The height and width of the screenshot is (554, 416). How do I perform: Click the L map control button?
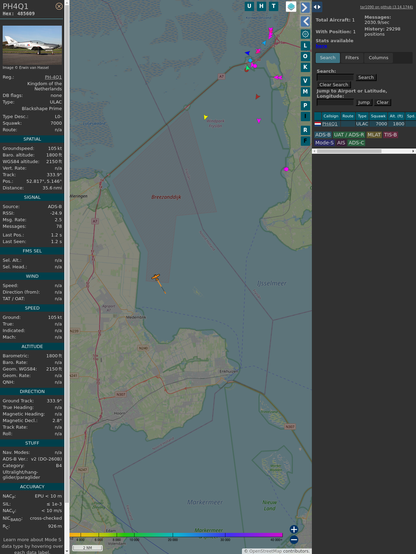tap(305, 45)
